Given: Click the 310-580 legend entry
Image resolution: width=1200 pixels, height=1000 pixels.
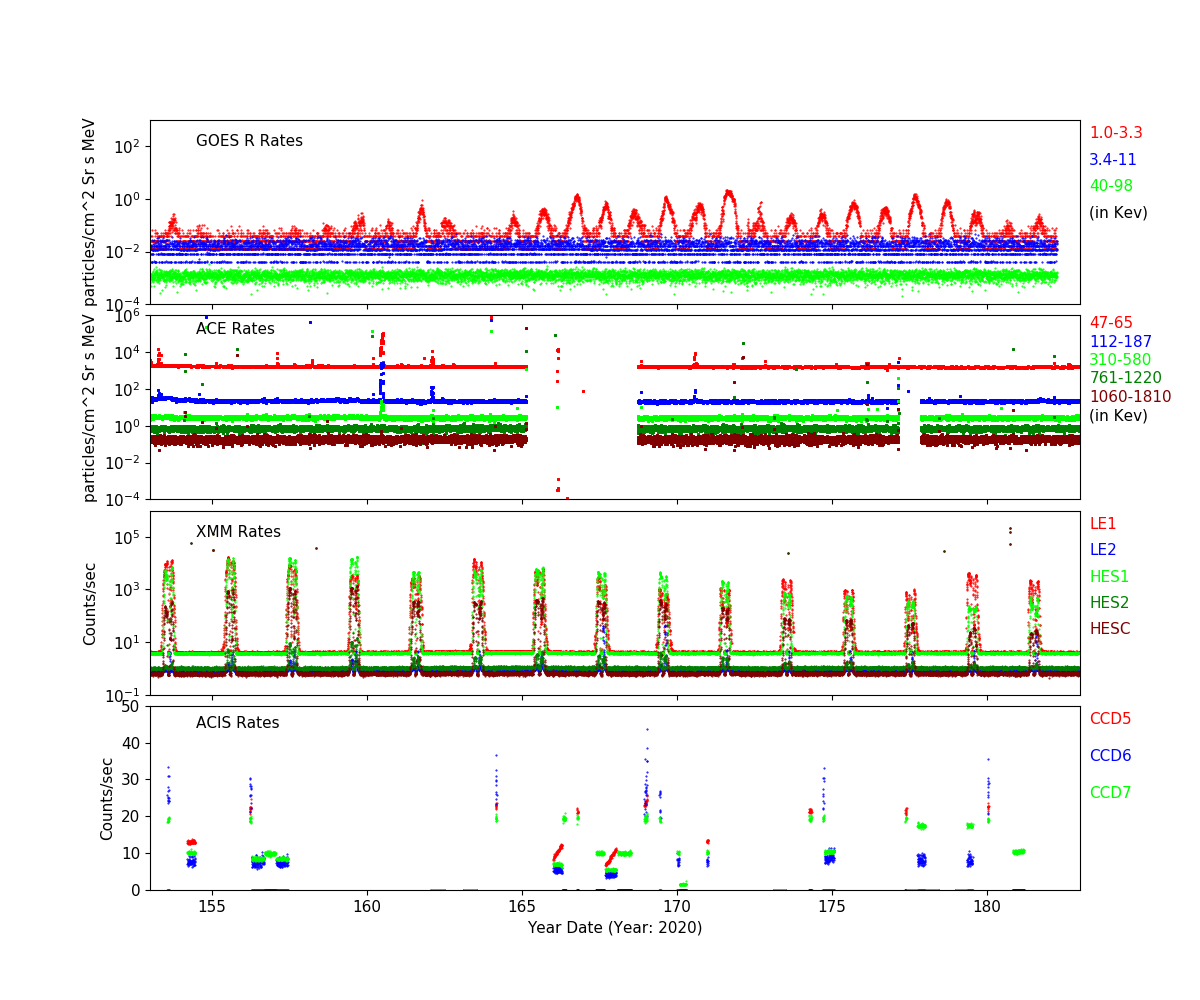Looking at the screenshot, I should pyautogui.click(x=1119, y=360).
